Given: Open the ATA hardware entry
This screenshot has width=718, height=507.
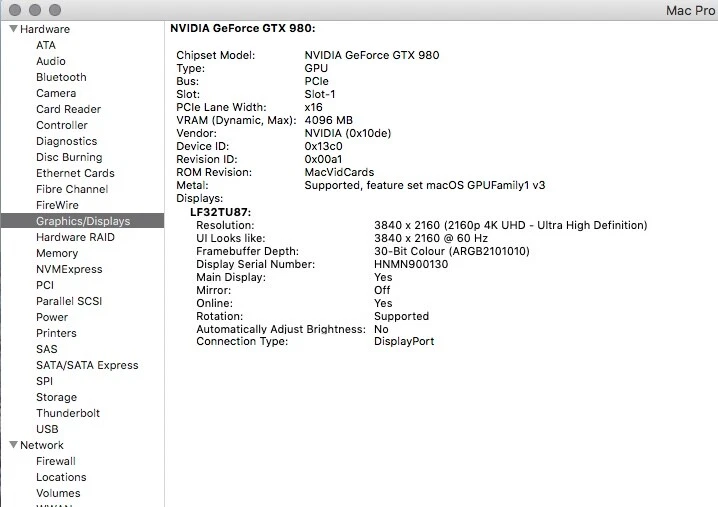Looking at the screenshot, I should pyautogui.click(x=46, y=45).
